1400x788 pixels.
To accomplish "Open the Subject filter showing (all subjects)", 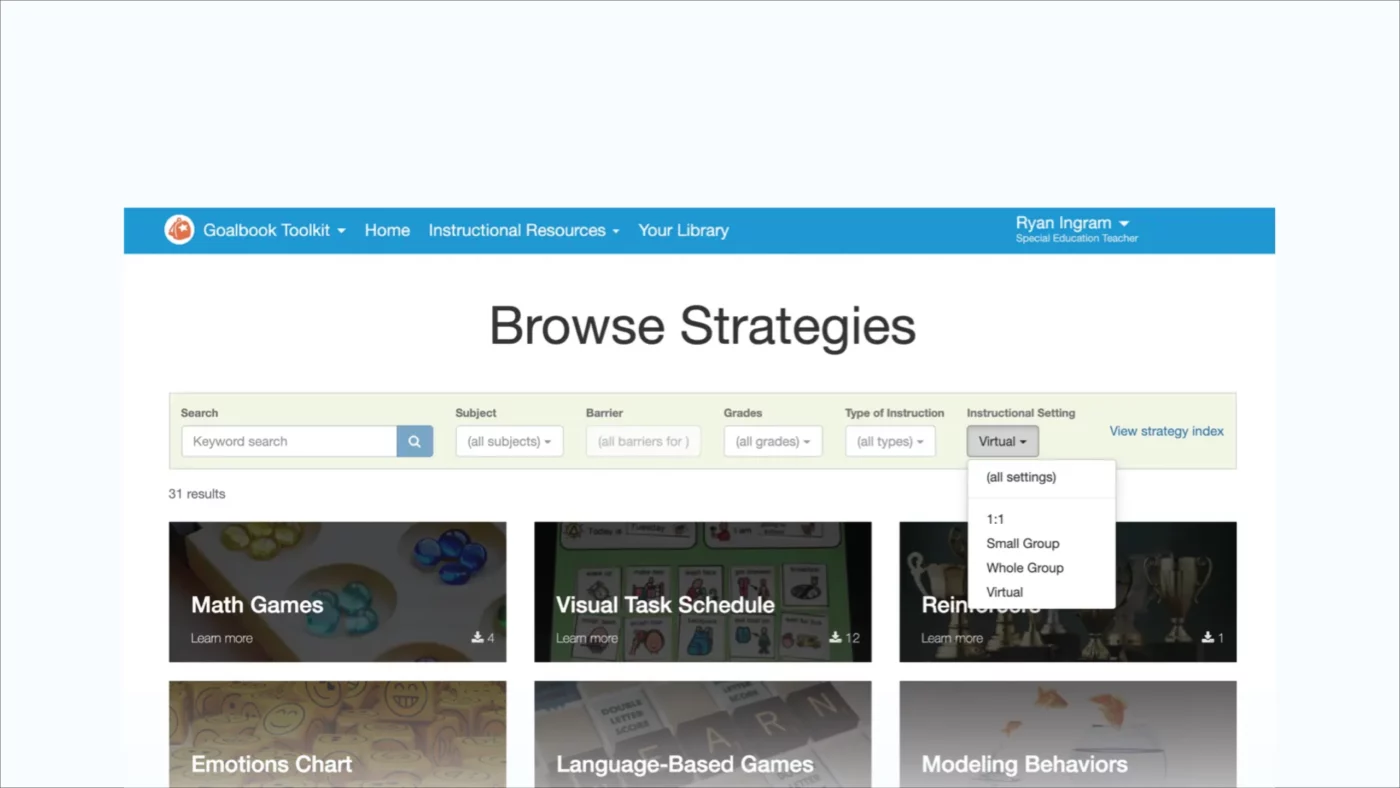I will (x=509, y=441).
